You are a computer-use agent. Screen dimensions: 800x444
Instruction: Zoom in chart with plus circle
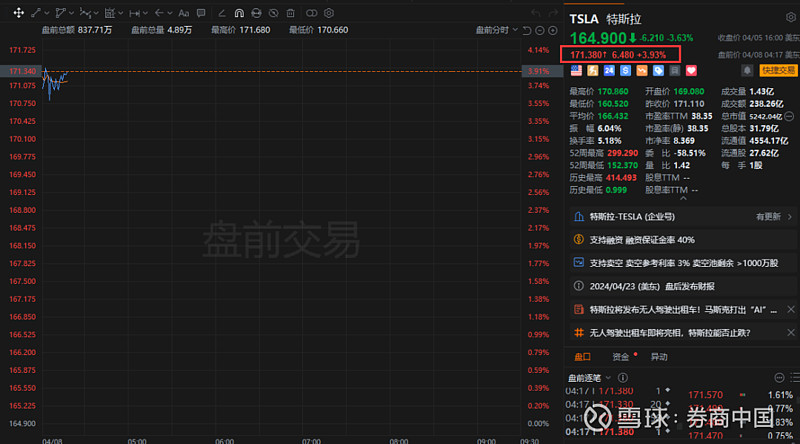[553, 31]
